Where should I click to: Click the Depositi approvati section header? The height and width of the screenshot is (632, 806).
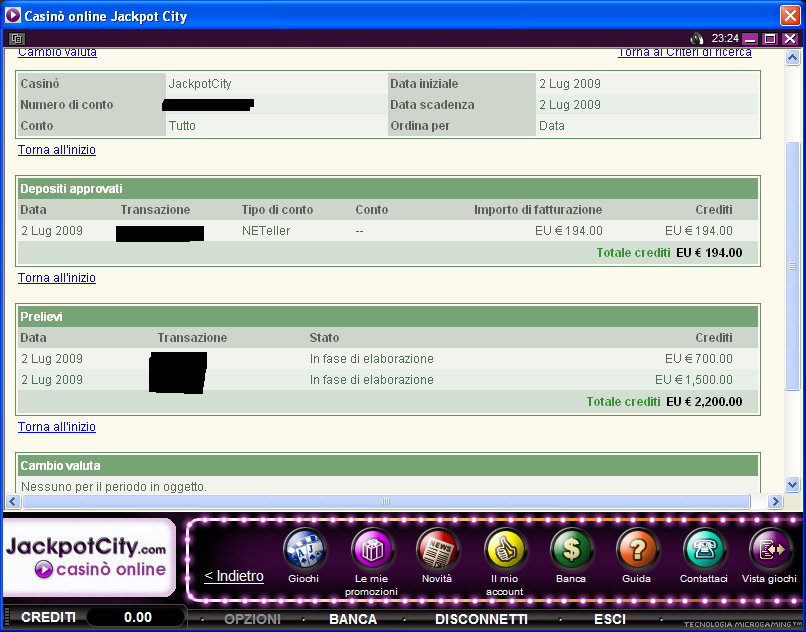coord(388,189)
